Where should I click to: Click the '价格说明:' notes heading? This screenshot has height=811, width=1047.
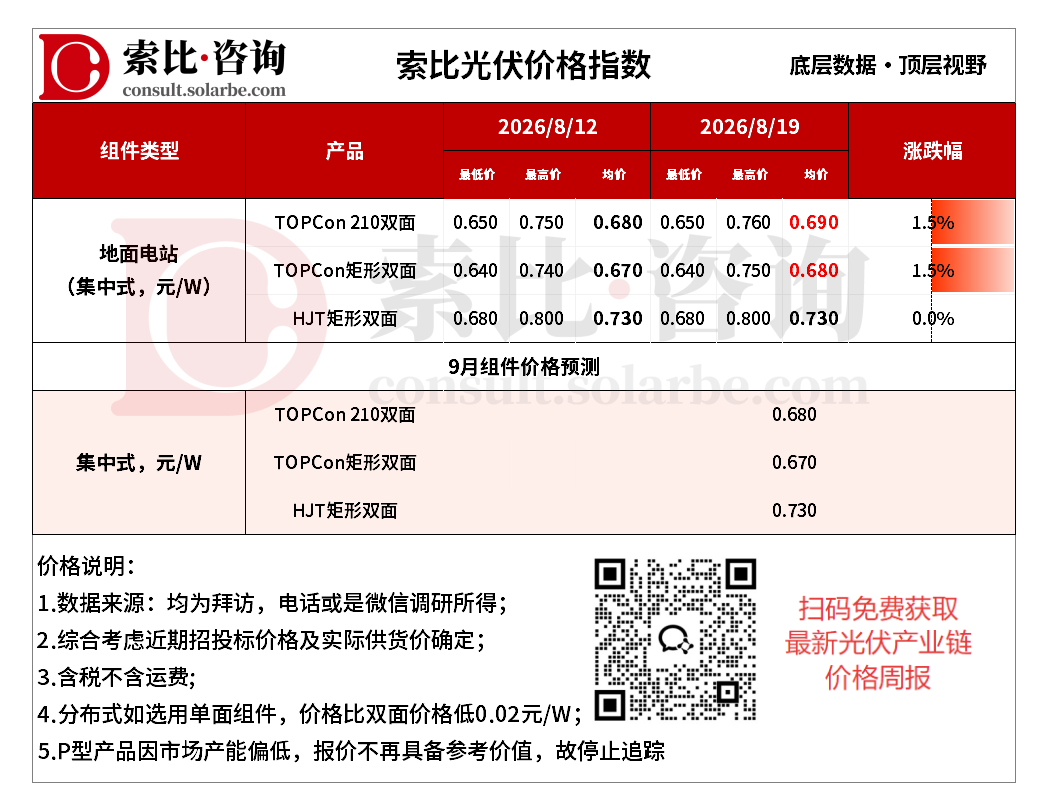click(85, 566)
